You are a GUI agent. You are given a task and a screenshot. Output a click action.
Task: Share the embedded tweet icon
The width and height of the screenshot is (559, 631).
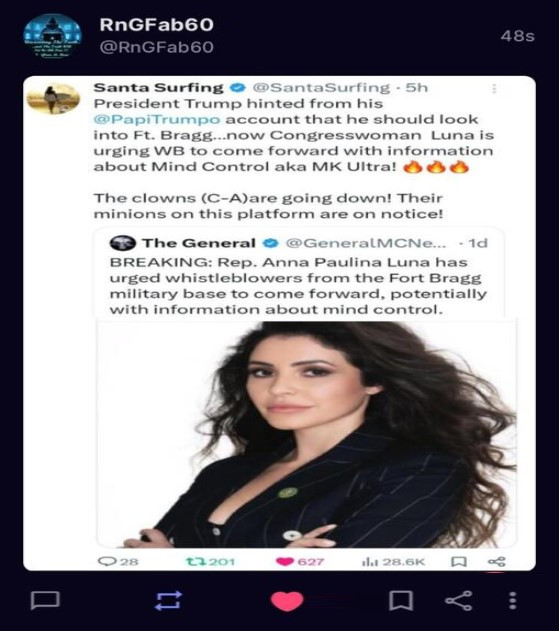[x=496, y=561]
